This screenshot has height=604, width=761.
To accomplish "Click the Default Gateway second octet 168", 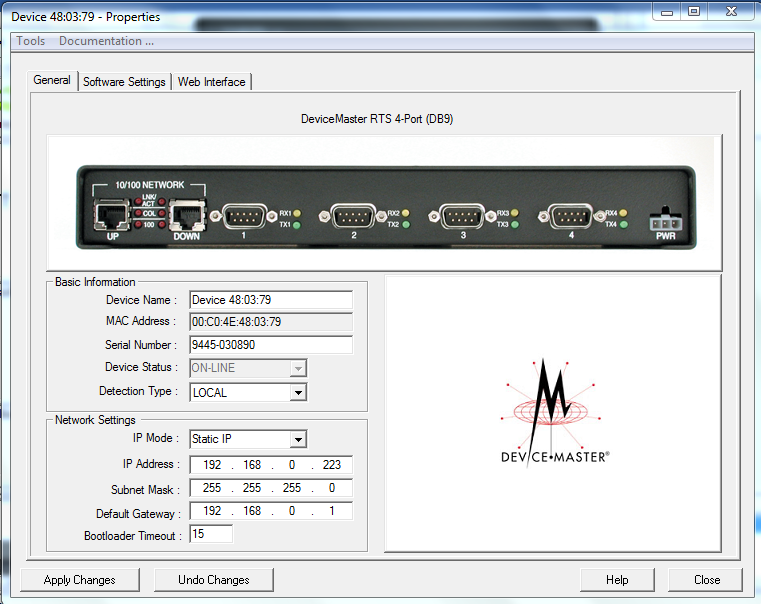I will point(252,511).
